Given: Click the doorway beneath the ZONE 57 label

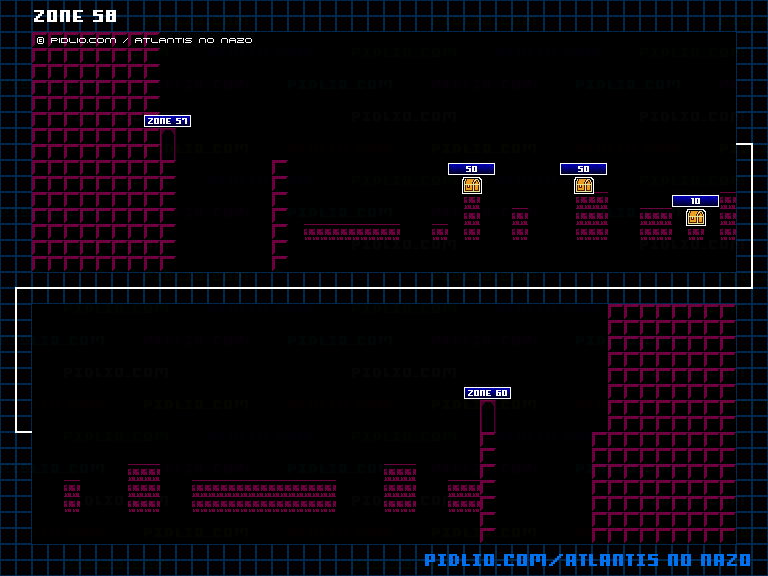Looking at the screenshot, I should [x=168, y=145].
